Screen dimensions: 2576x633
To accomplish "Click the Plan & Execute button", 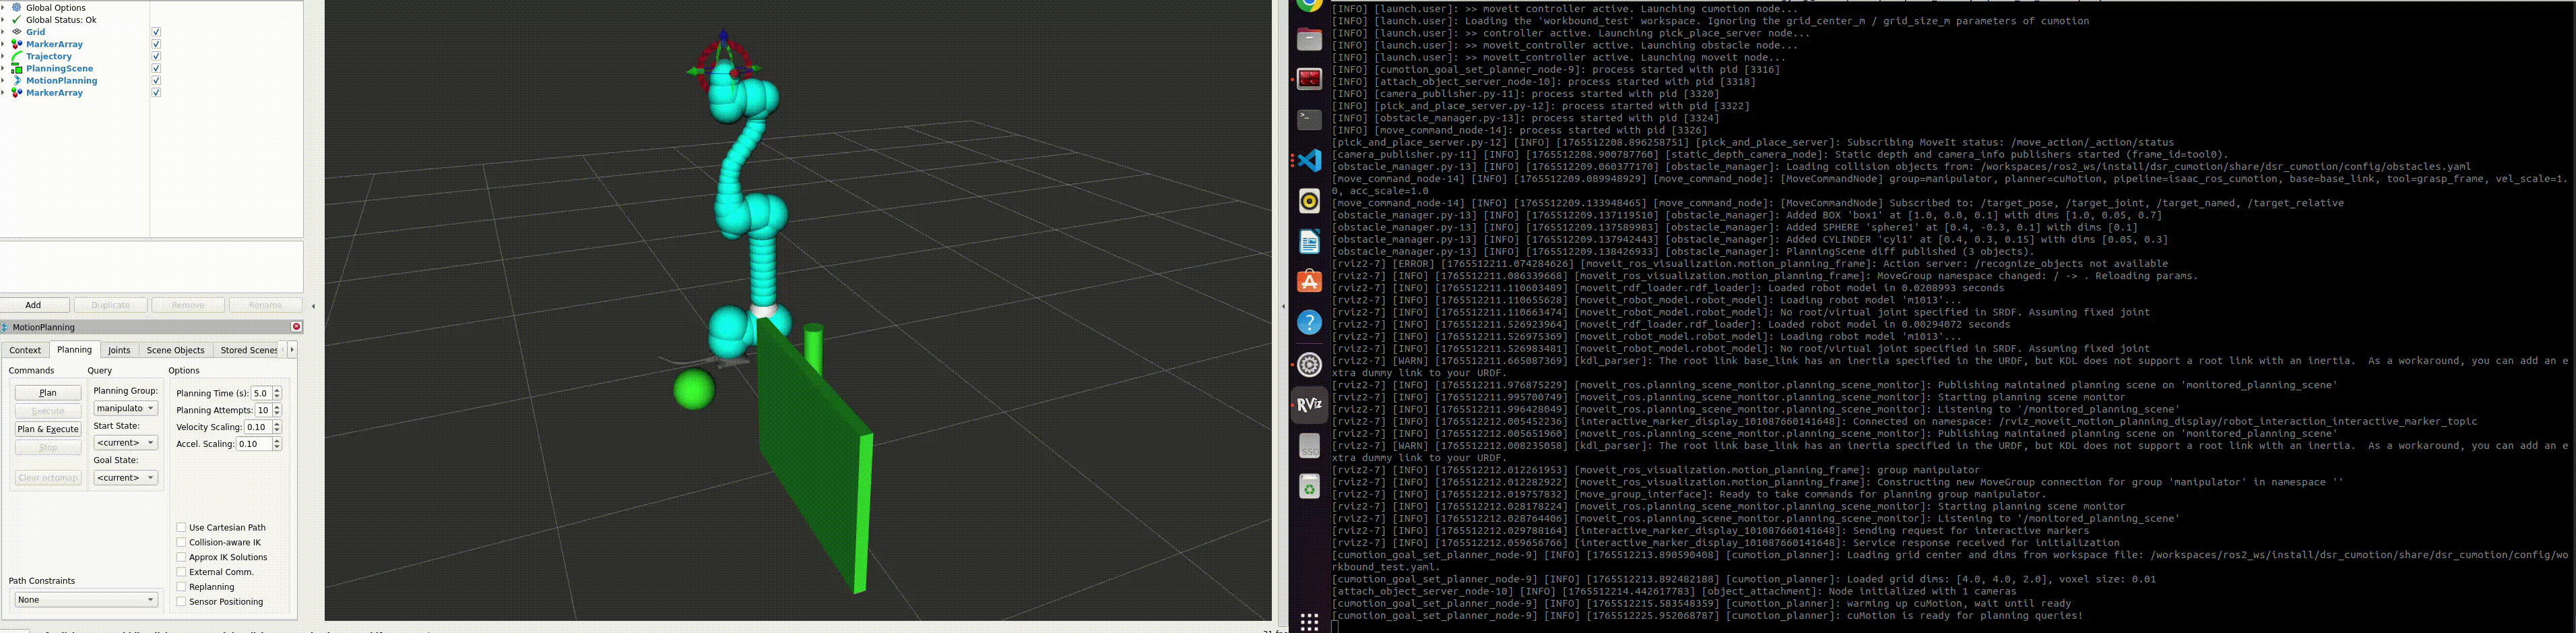I will pos(48,429).
